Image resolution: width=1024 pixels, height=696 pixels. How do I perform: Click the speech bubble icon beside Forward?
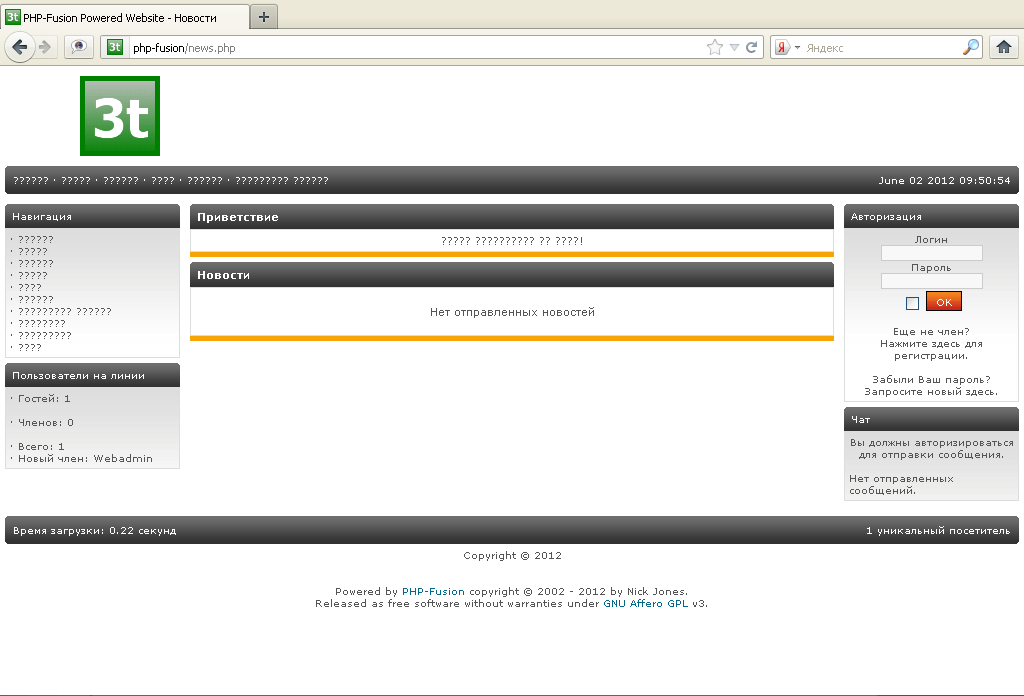click(78, 47)
